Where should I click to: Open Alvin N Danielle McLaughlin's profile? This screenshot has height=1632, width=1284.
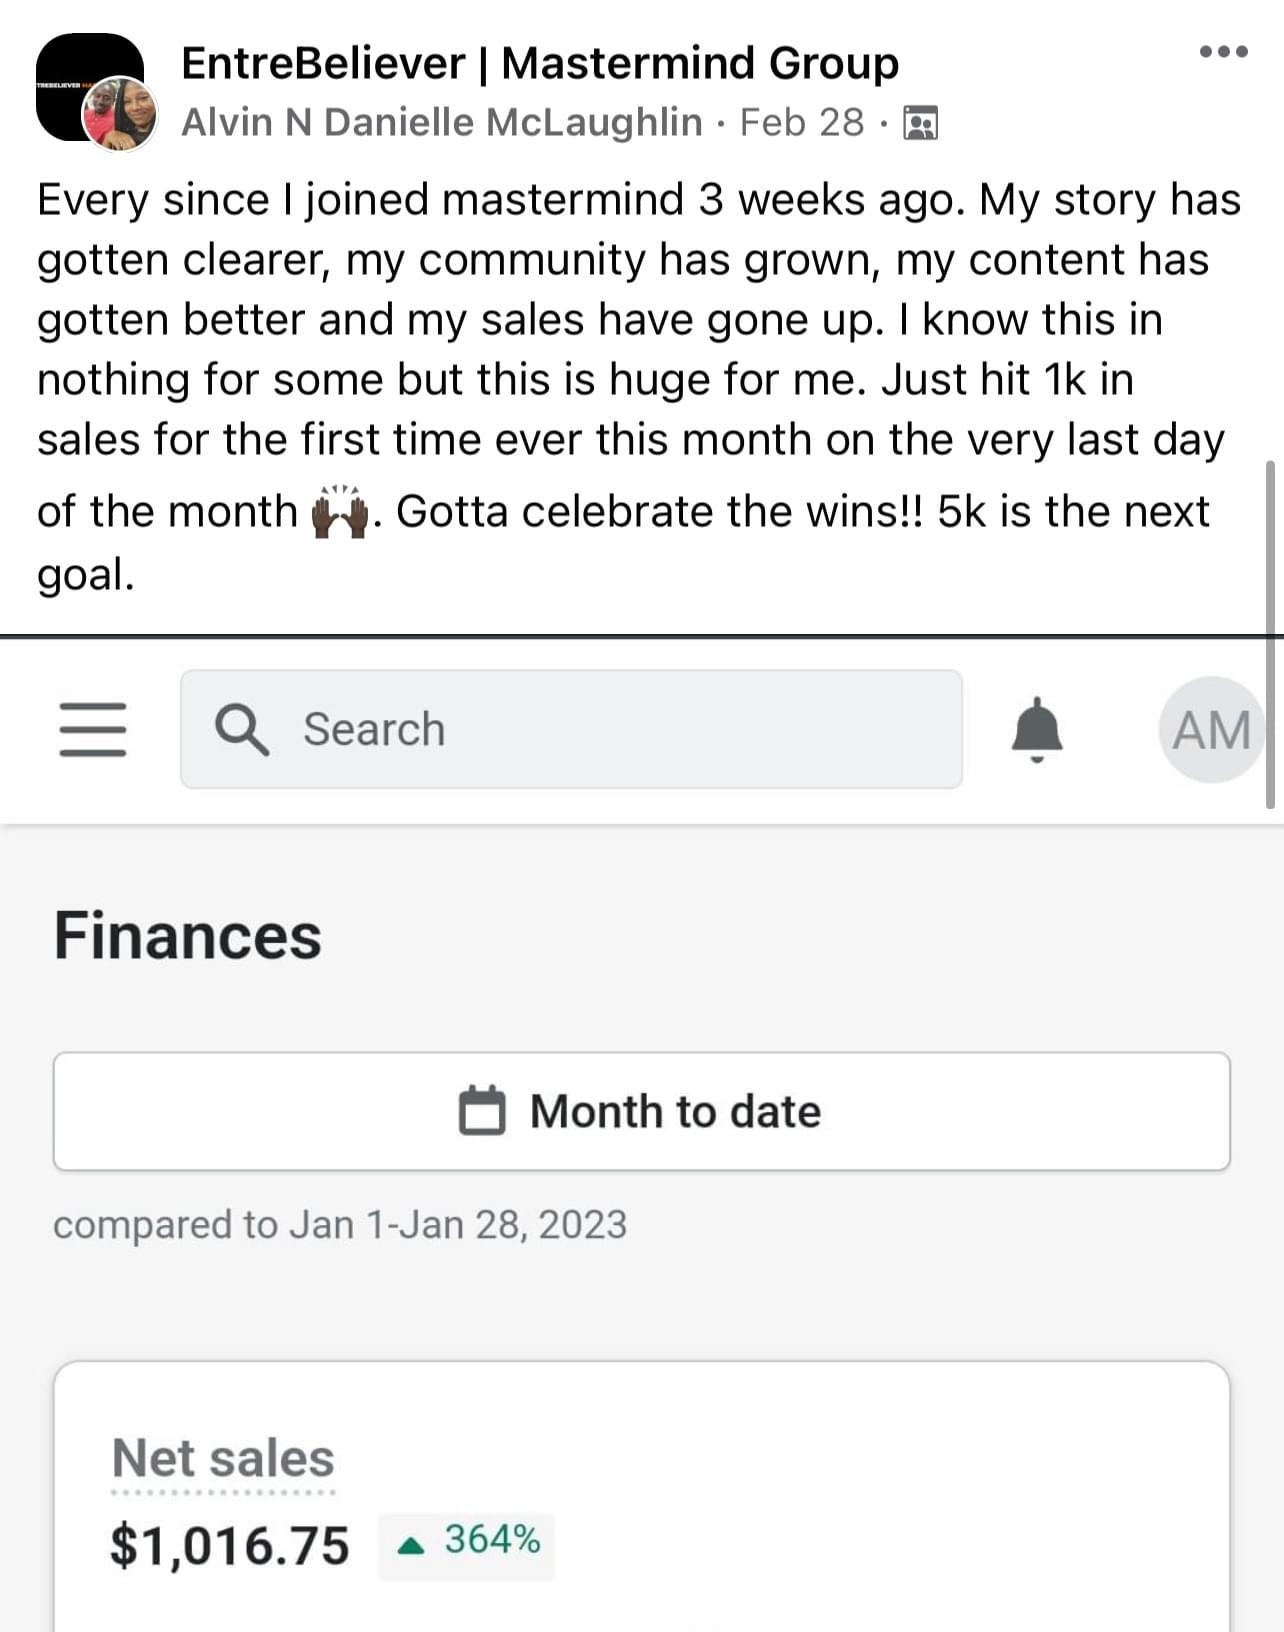[441, 123]
